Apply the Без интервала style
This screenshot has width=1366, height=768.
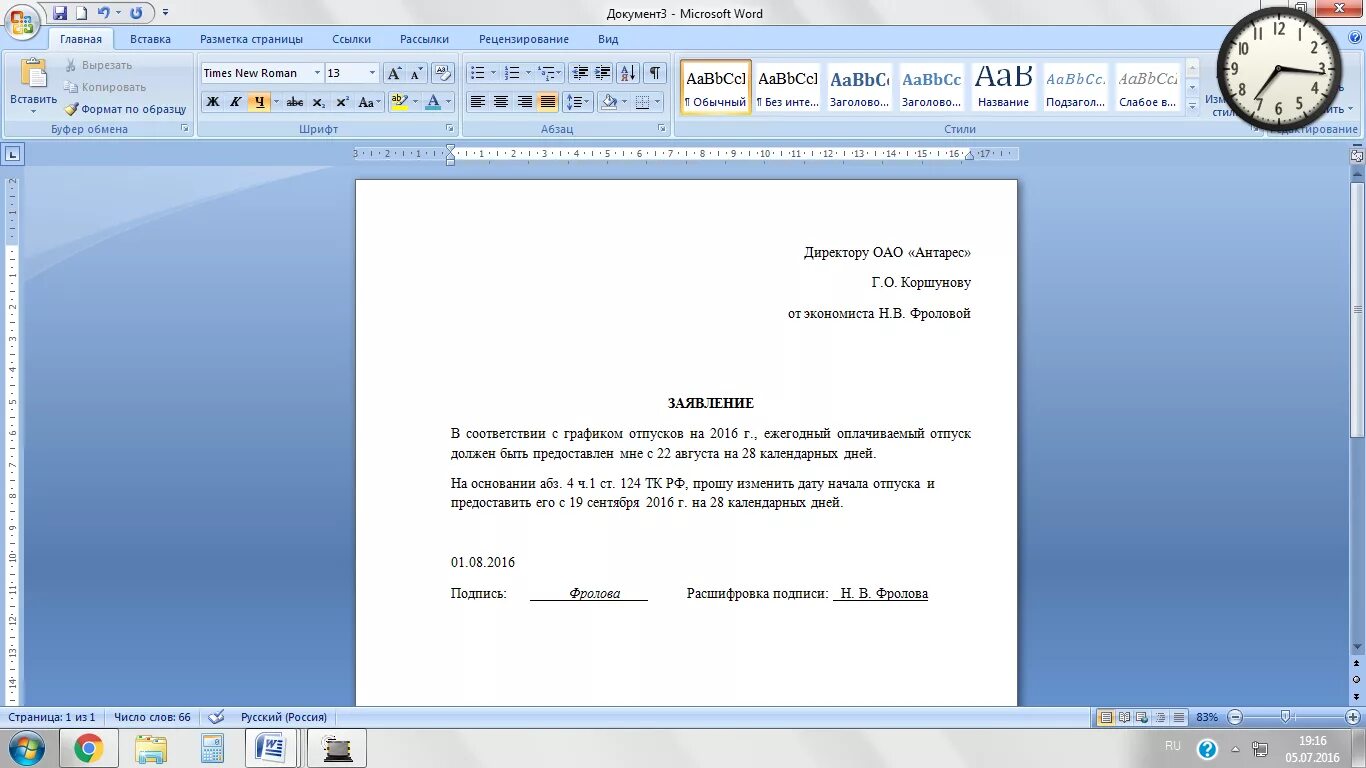tap(788, 87)
